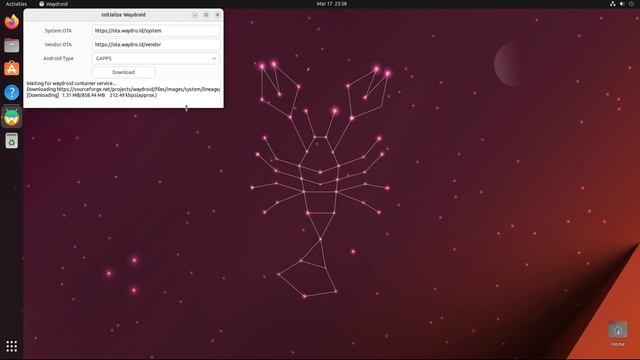Click the volume icon in top bar
Viewport: 640px width, 360px height.
[x=622, y=4]
